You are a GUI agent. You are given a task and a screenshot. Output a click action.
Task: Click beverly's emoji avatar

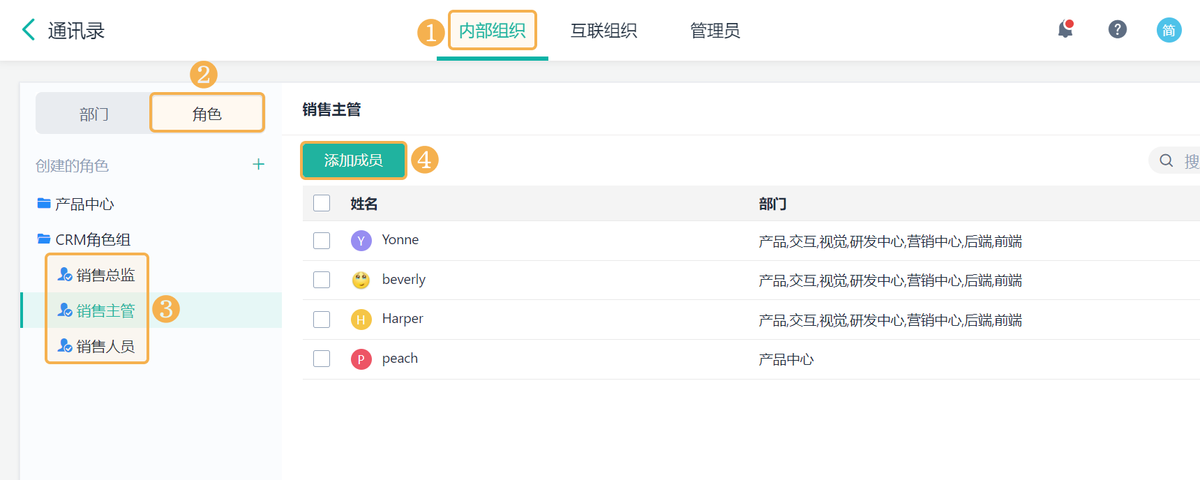point(361,280)
